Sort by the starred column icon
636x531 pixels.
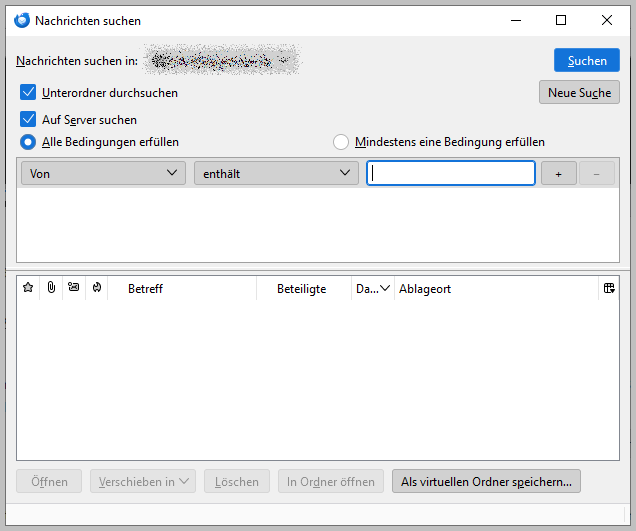pyautogui.click(x=28, y=288)
